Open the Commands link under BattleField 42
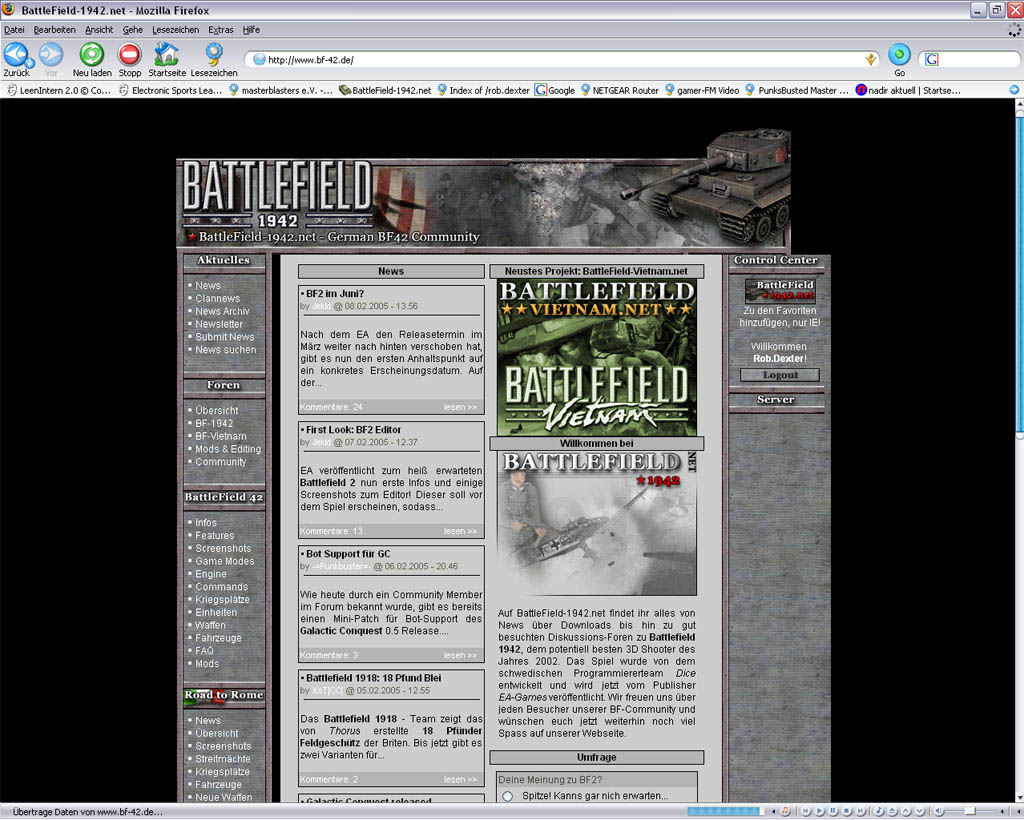Screen dimensions: 1024x820 [221, 587]
